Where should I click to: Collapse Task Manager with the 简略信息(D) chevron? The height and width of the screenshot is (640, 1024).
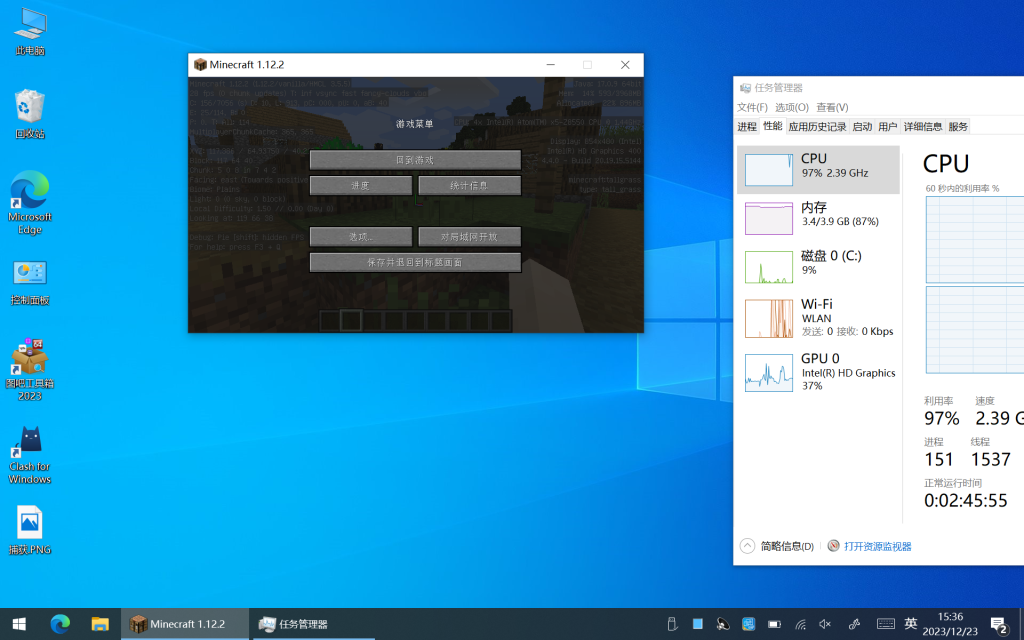pos(747,546)
